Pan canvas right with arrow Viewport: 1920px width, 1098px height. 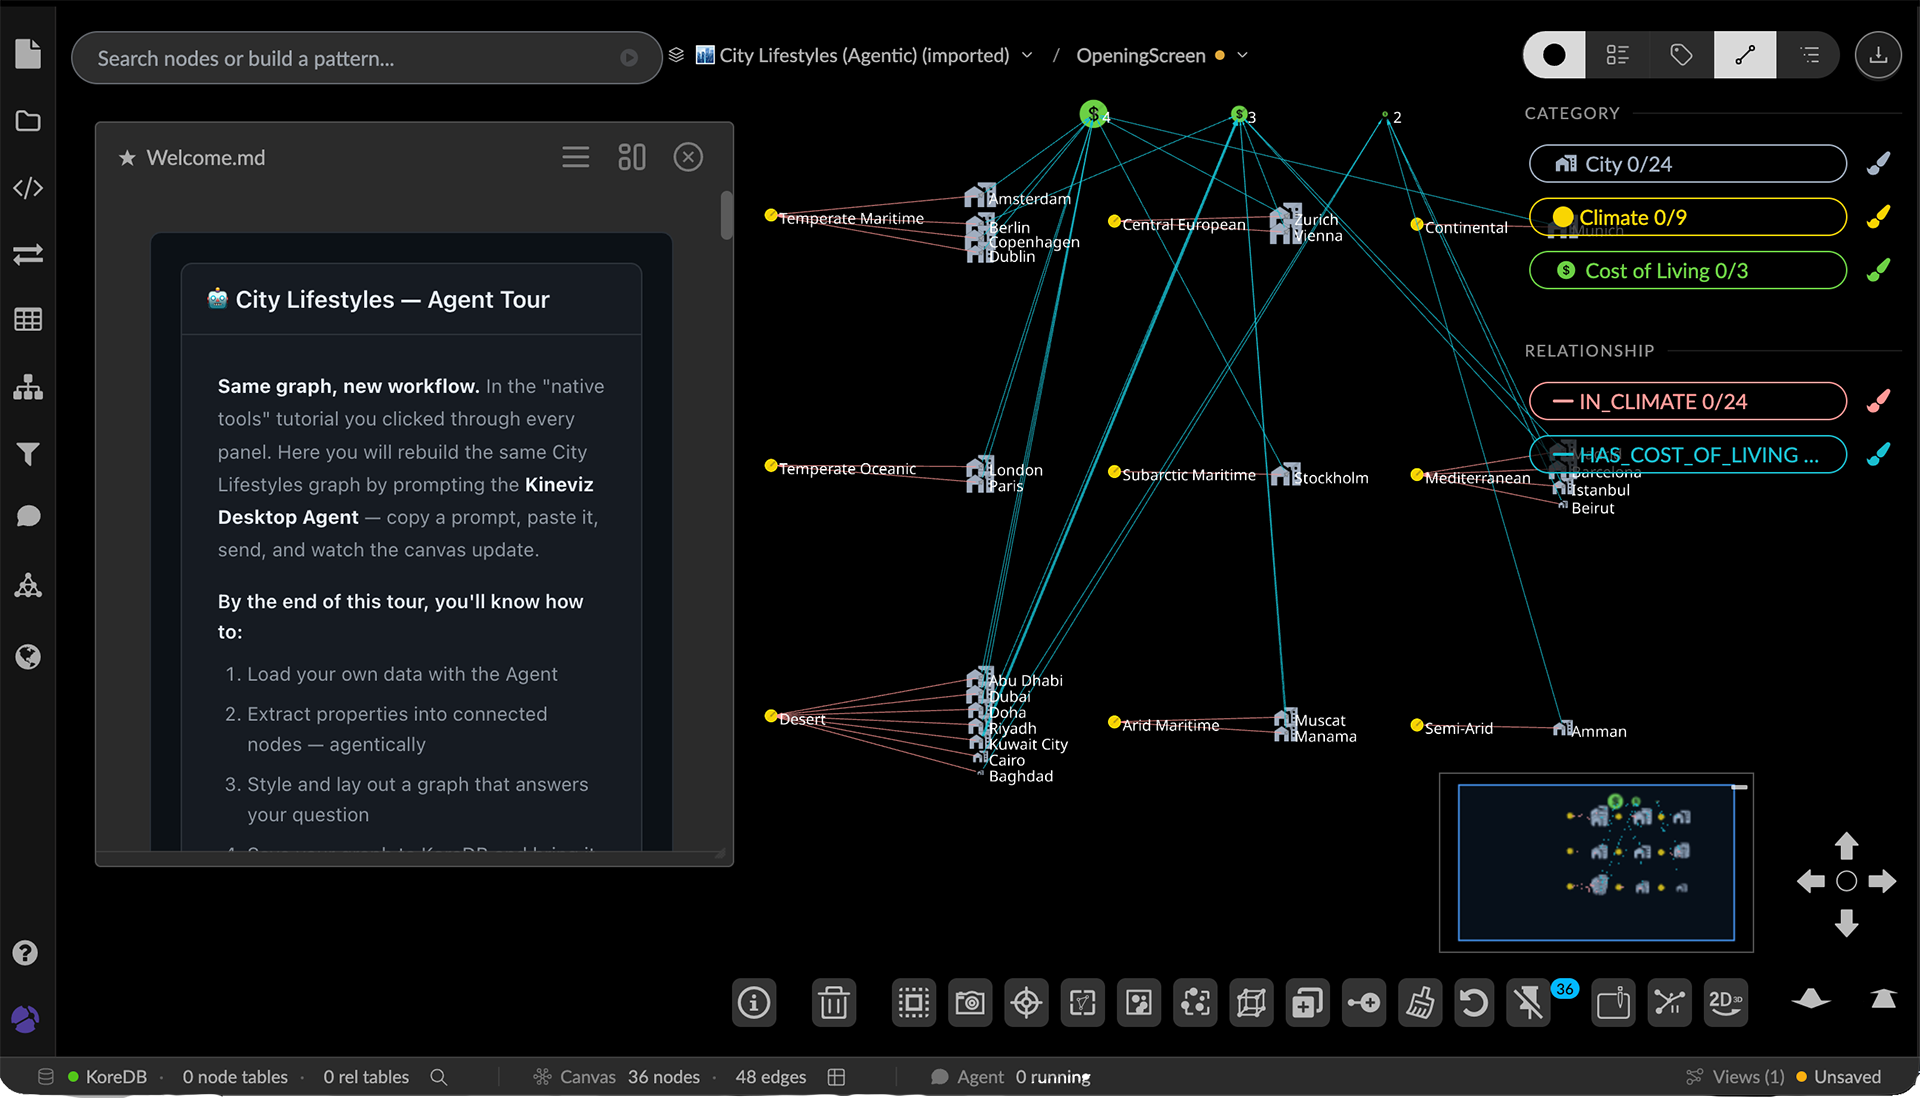(1882, 881)
